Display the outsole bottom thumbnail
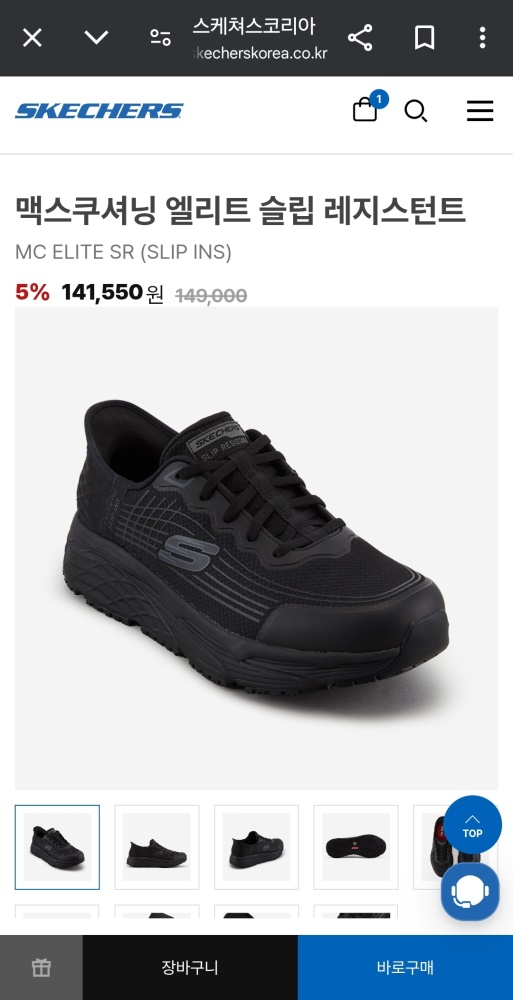This screenshot has width=513, height=1000. point(356,847)
